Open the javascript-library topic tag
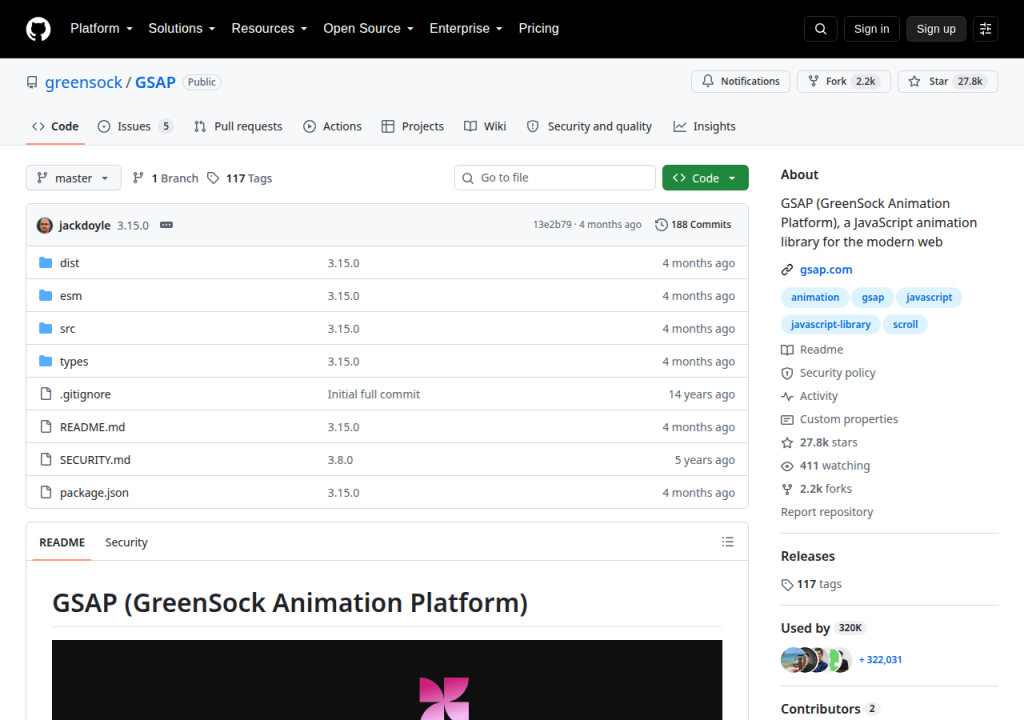The height and width of the screenshot is (720, 1024). (x=831, y=324)
